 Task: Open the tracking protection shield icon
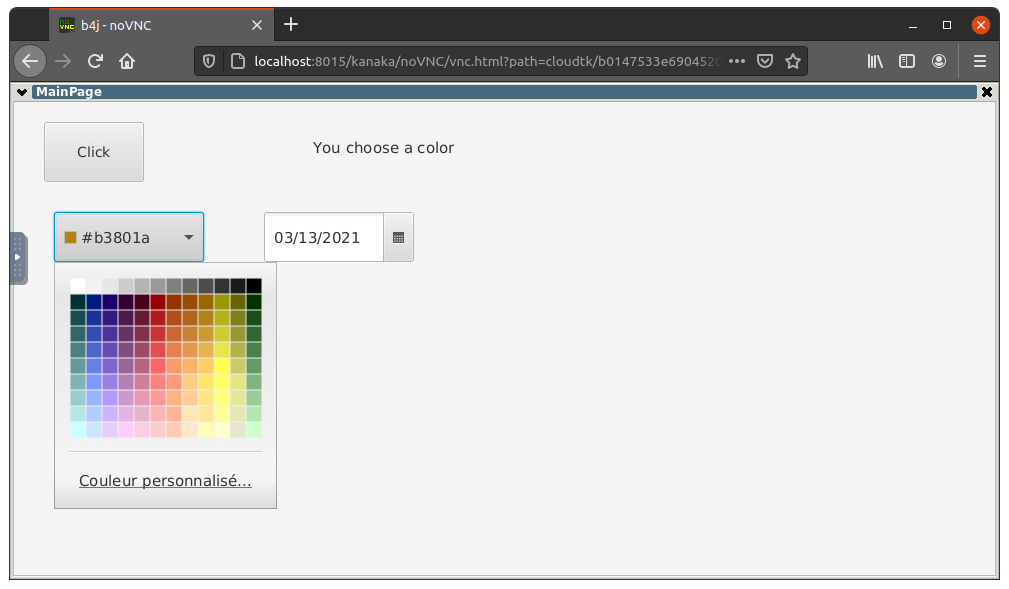tap(208, 61)
